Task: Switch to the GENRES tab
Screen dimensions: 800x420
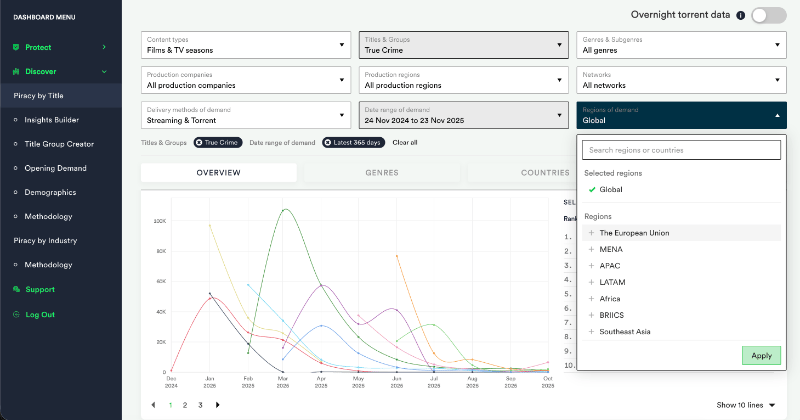Action: (382, 172)
